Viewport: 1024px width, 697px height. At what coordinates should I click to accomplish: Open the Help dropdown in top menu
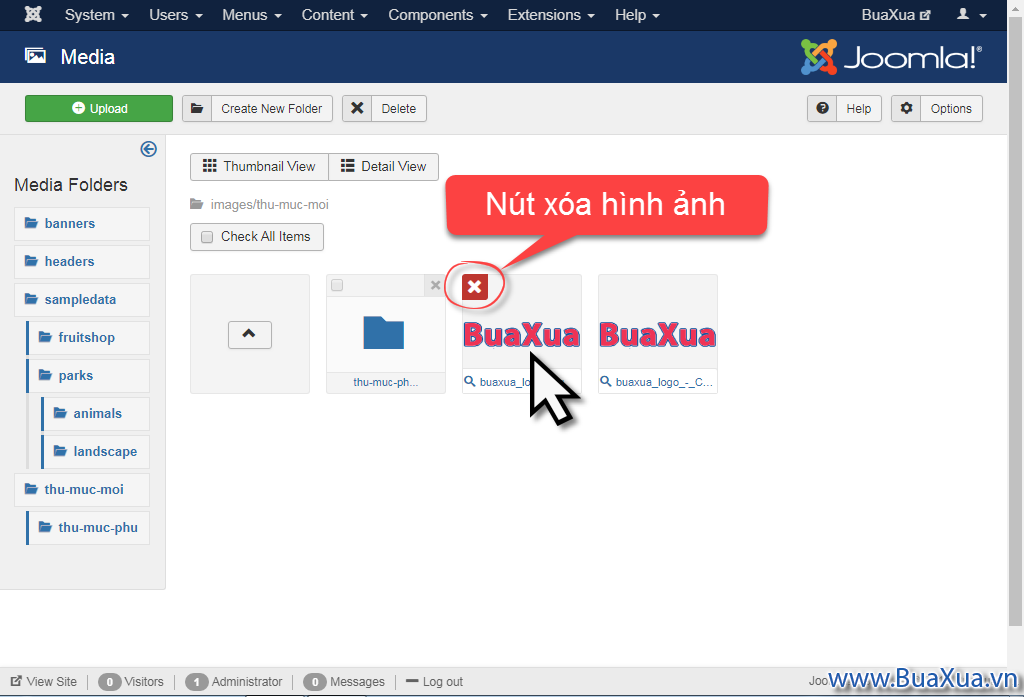pos(637,15)
